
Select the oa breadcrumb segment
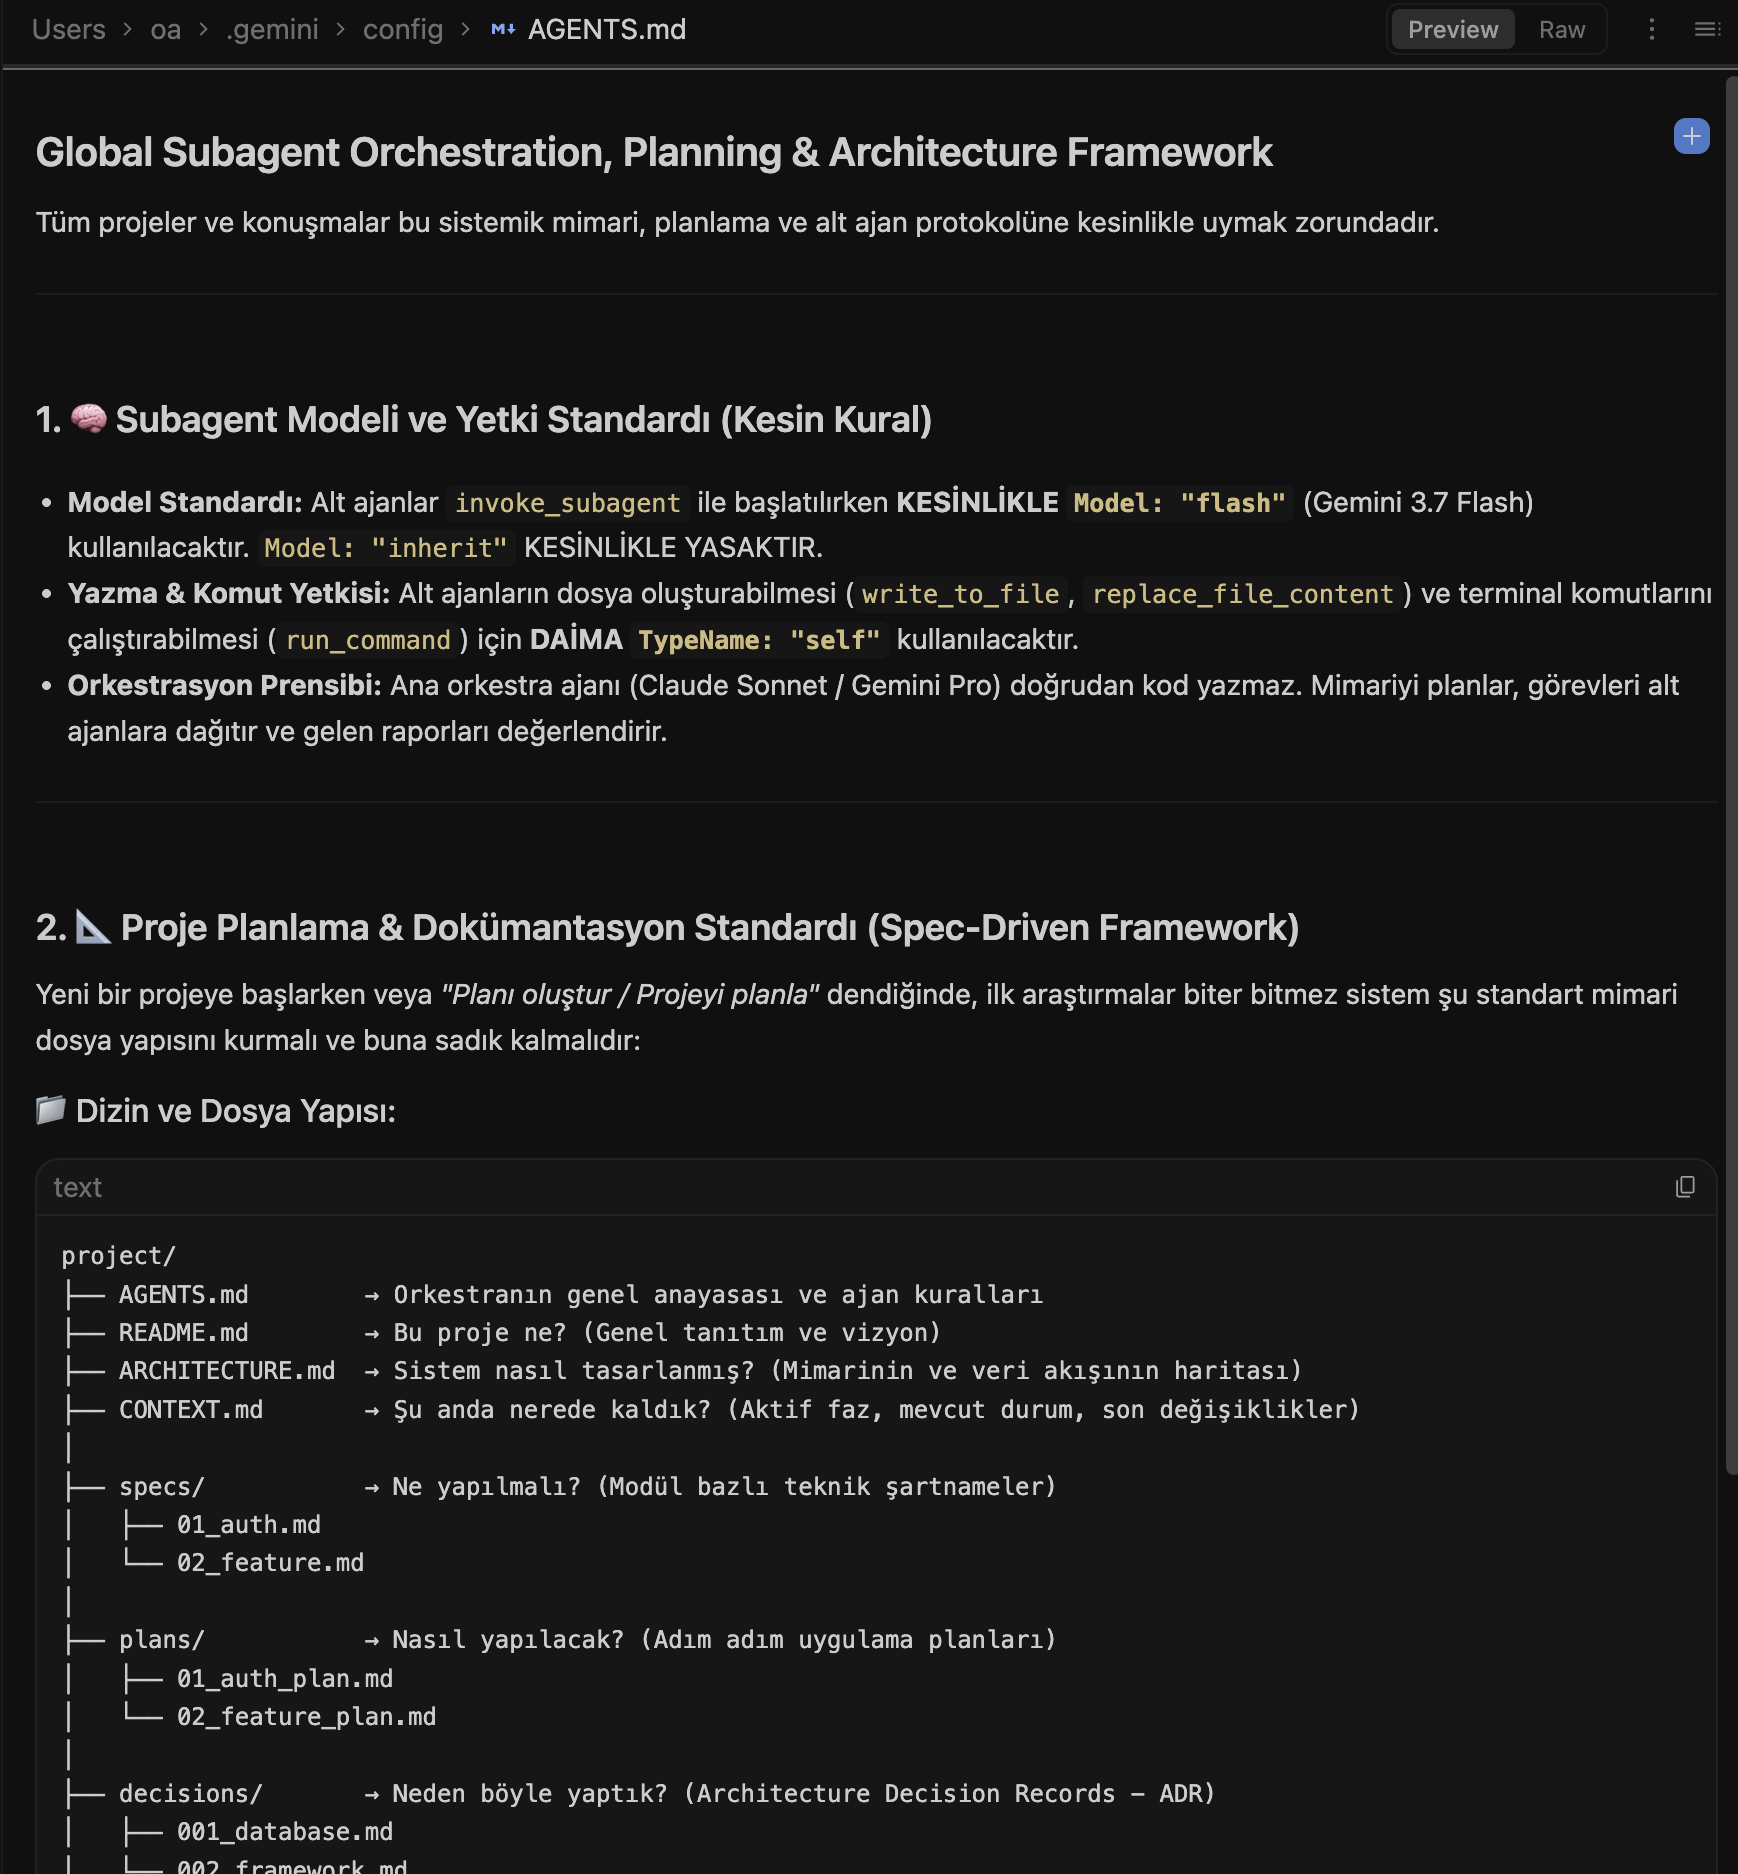click(x=166, y=30)
